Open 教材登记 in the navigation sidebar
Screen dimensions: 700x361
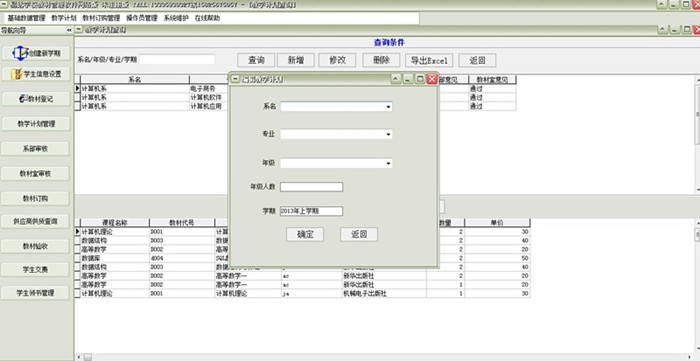pyautogui.click(x=36, y=99)
